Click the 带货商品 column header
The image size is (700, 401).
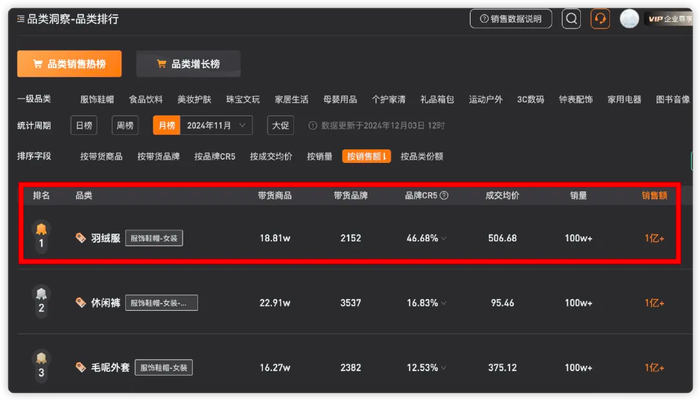(x=275, y=196)
